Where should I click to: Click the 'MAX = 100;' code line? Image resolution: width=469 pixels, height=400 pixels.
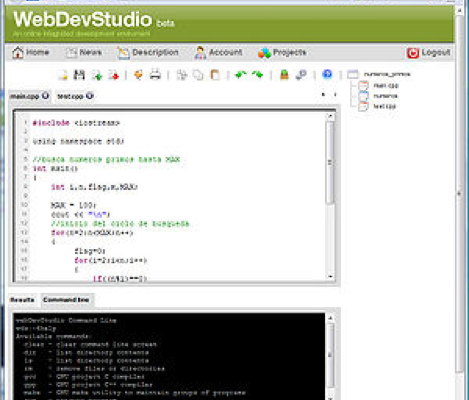pos(73,205)
